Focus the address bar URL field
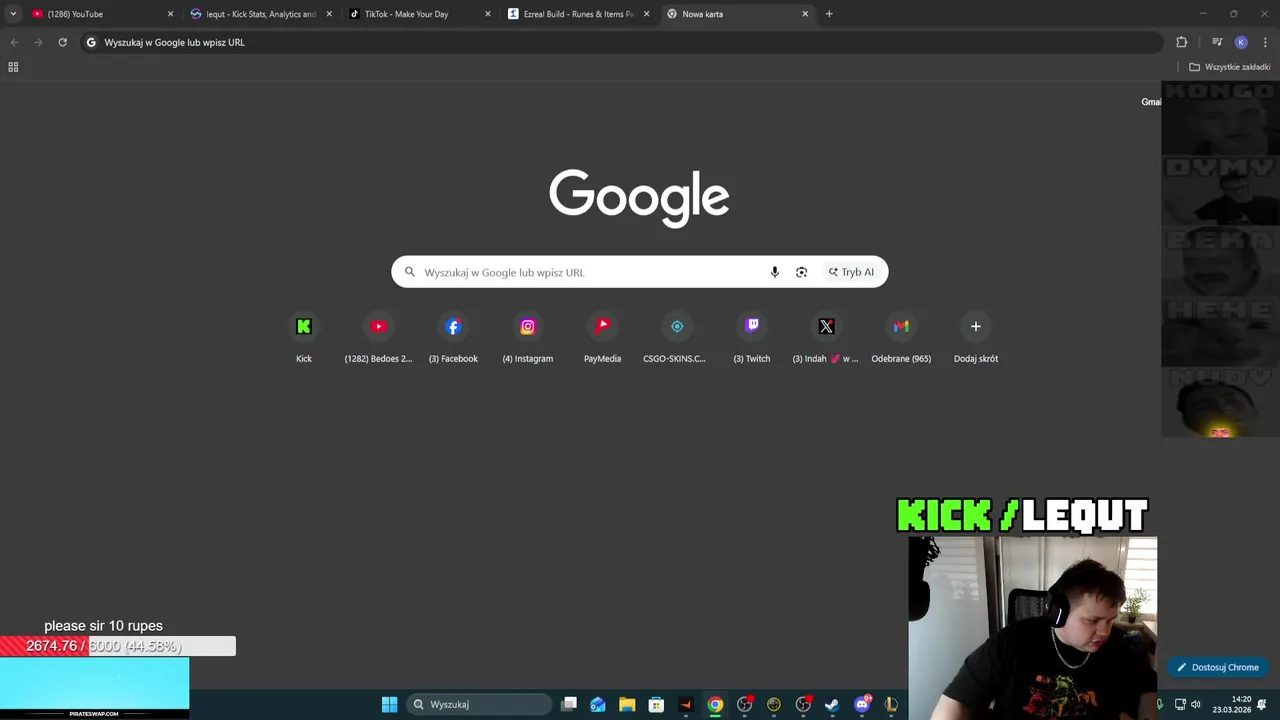Viewport: 1280px width, 720px height. pos(622,42)
